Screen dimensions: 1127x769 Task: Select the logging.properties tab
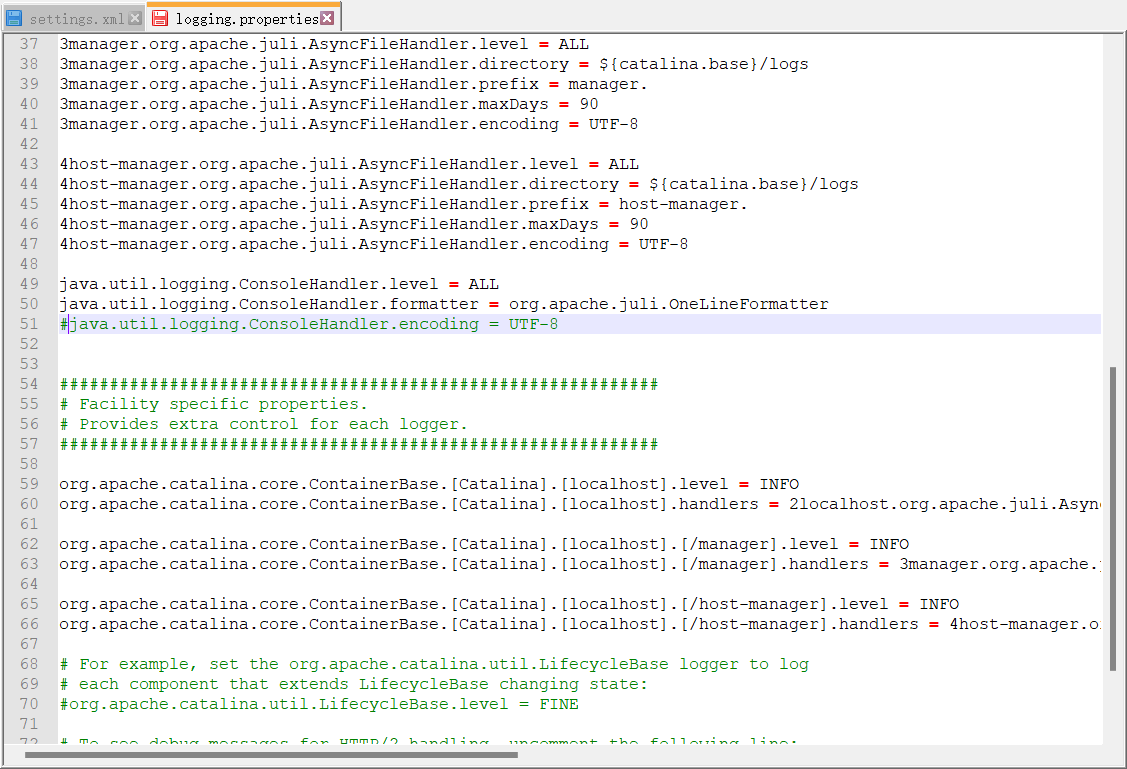click(240, 17)
